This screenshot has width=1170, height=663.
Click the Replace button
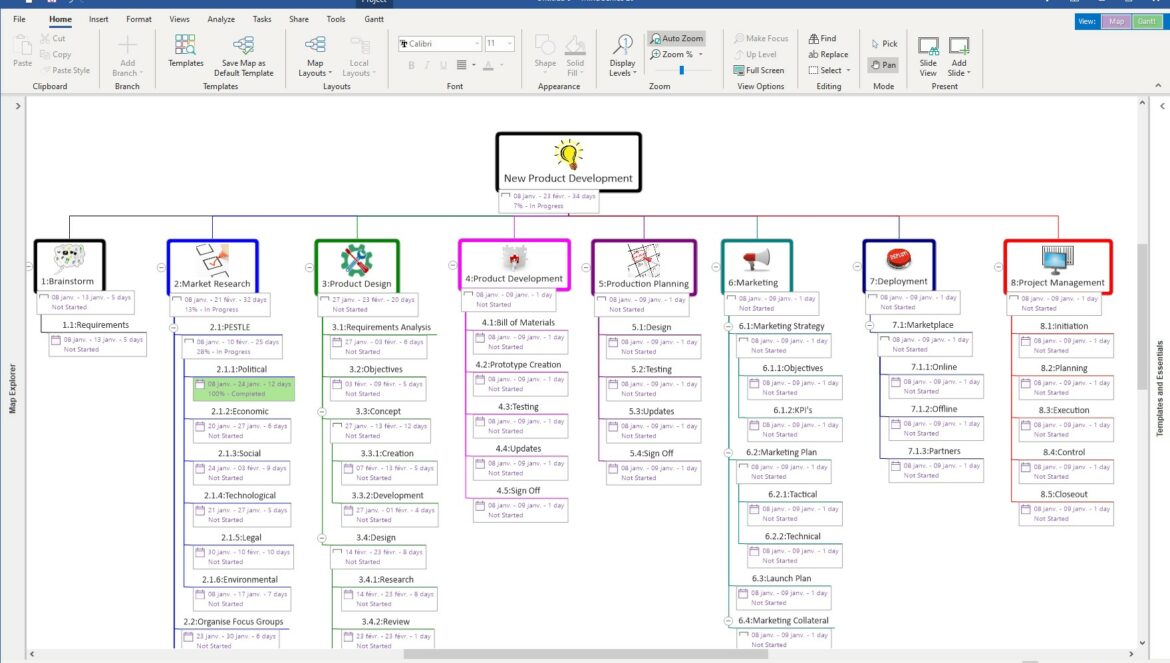(x=828, y=55)
